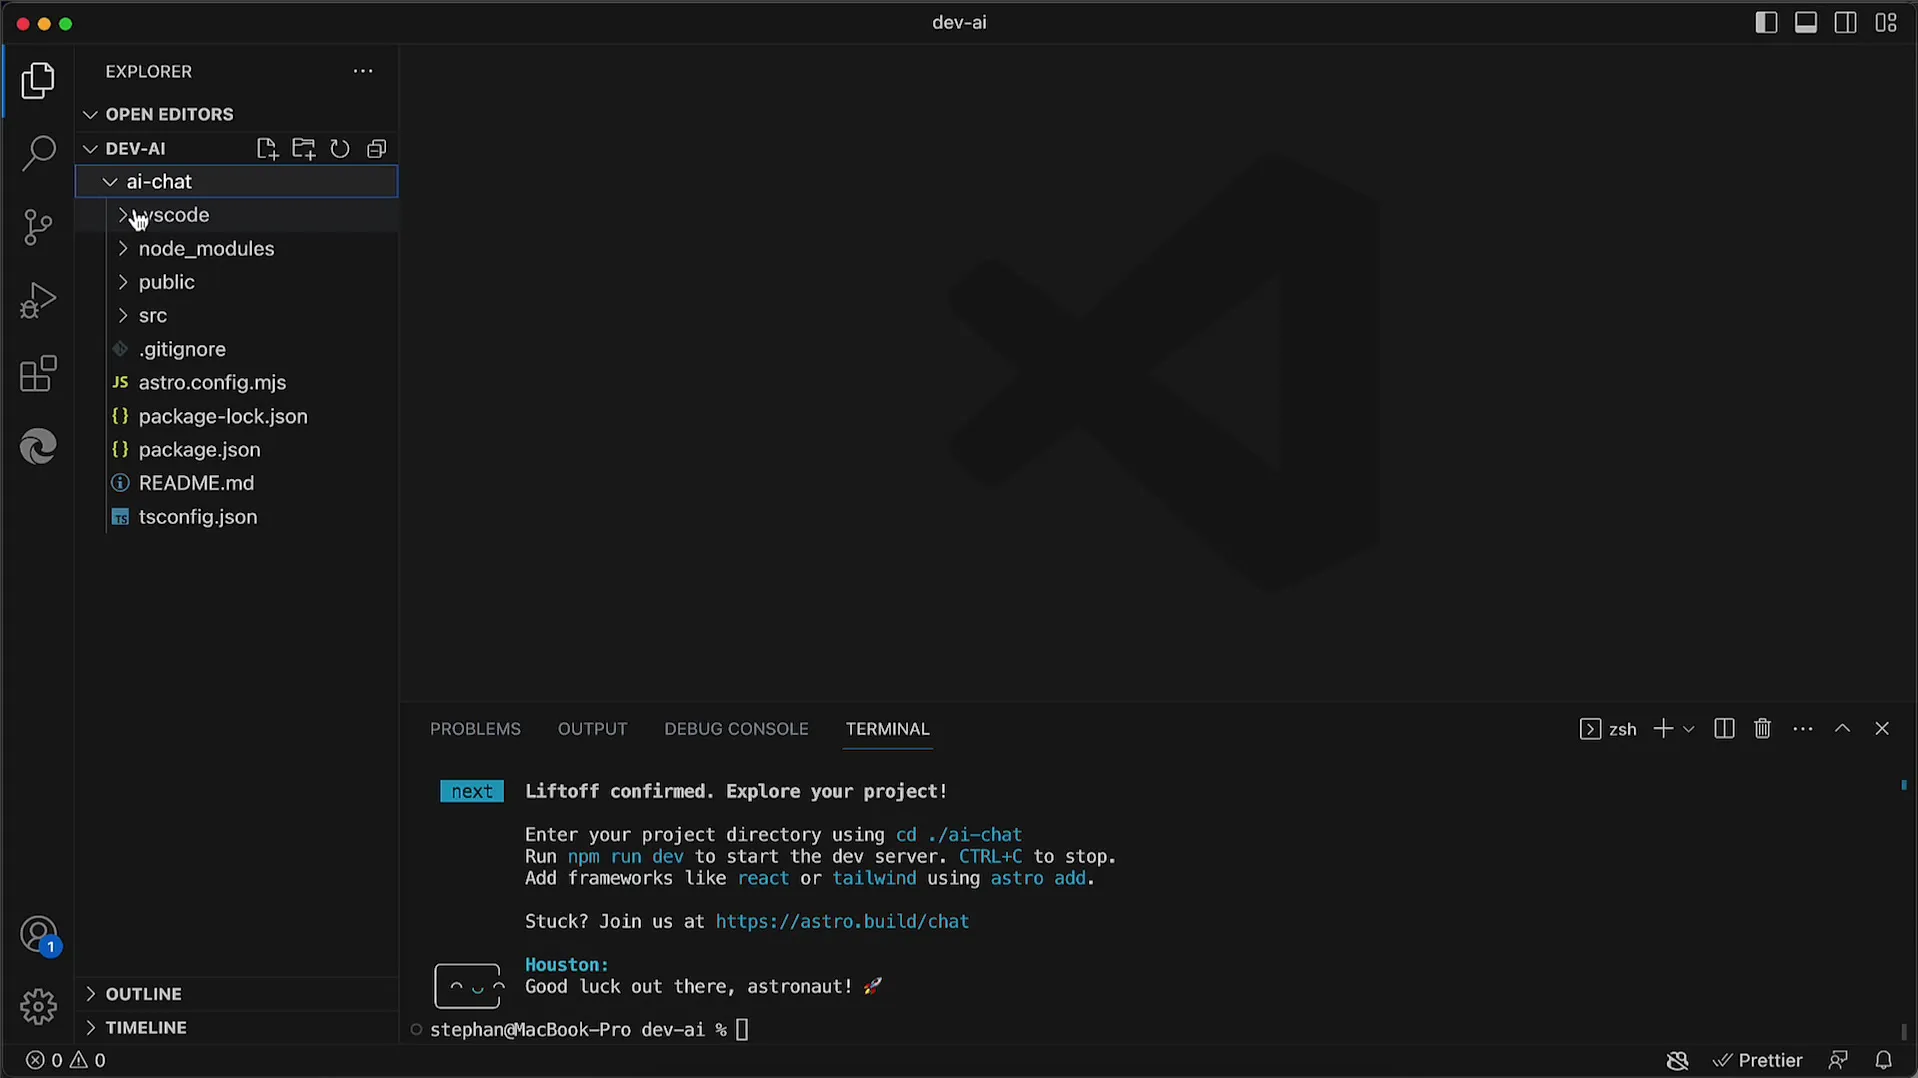Kill the terminal with trash icon
The height and width of the screenshot is (1078, 1918).
pos(1762,729)
